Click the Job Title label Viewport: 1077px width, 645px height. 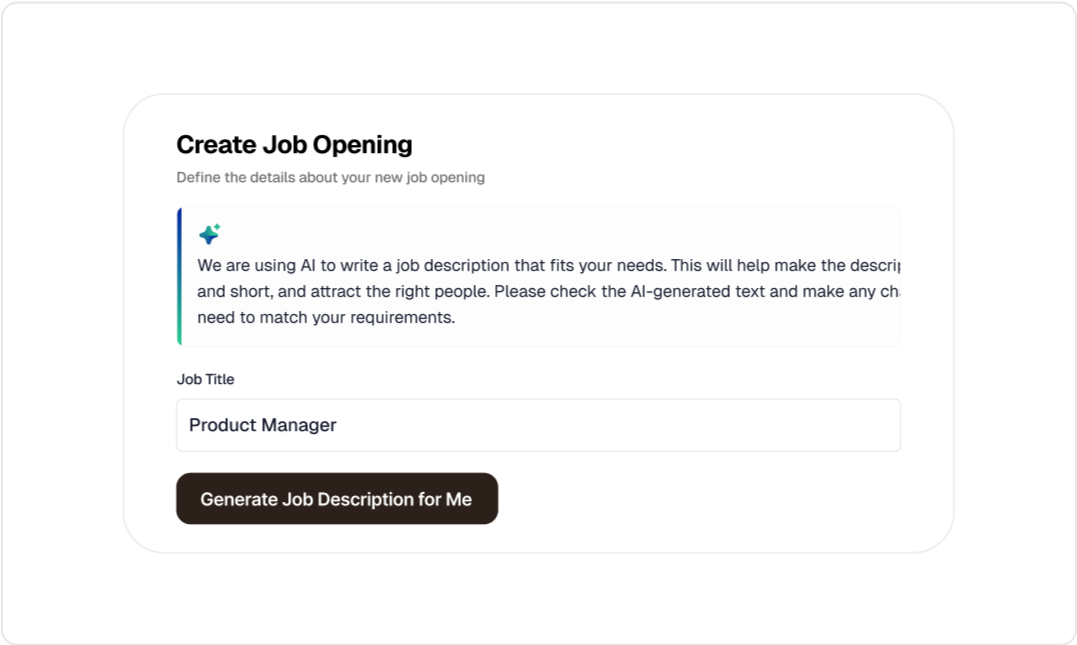pos(205,379)
